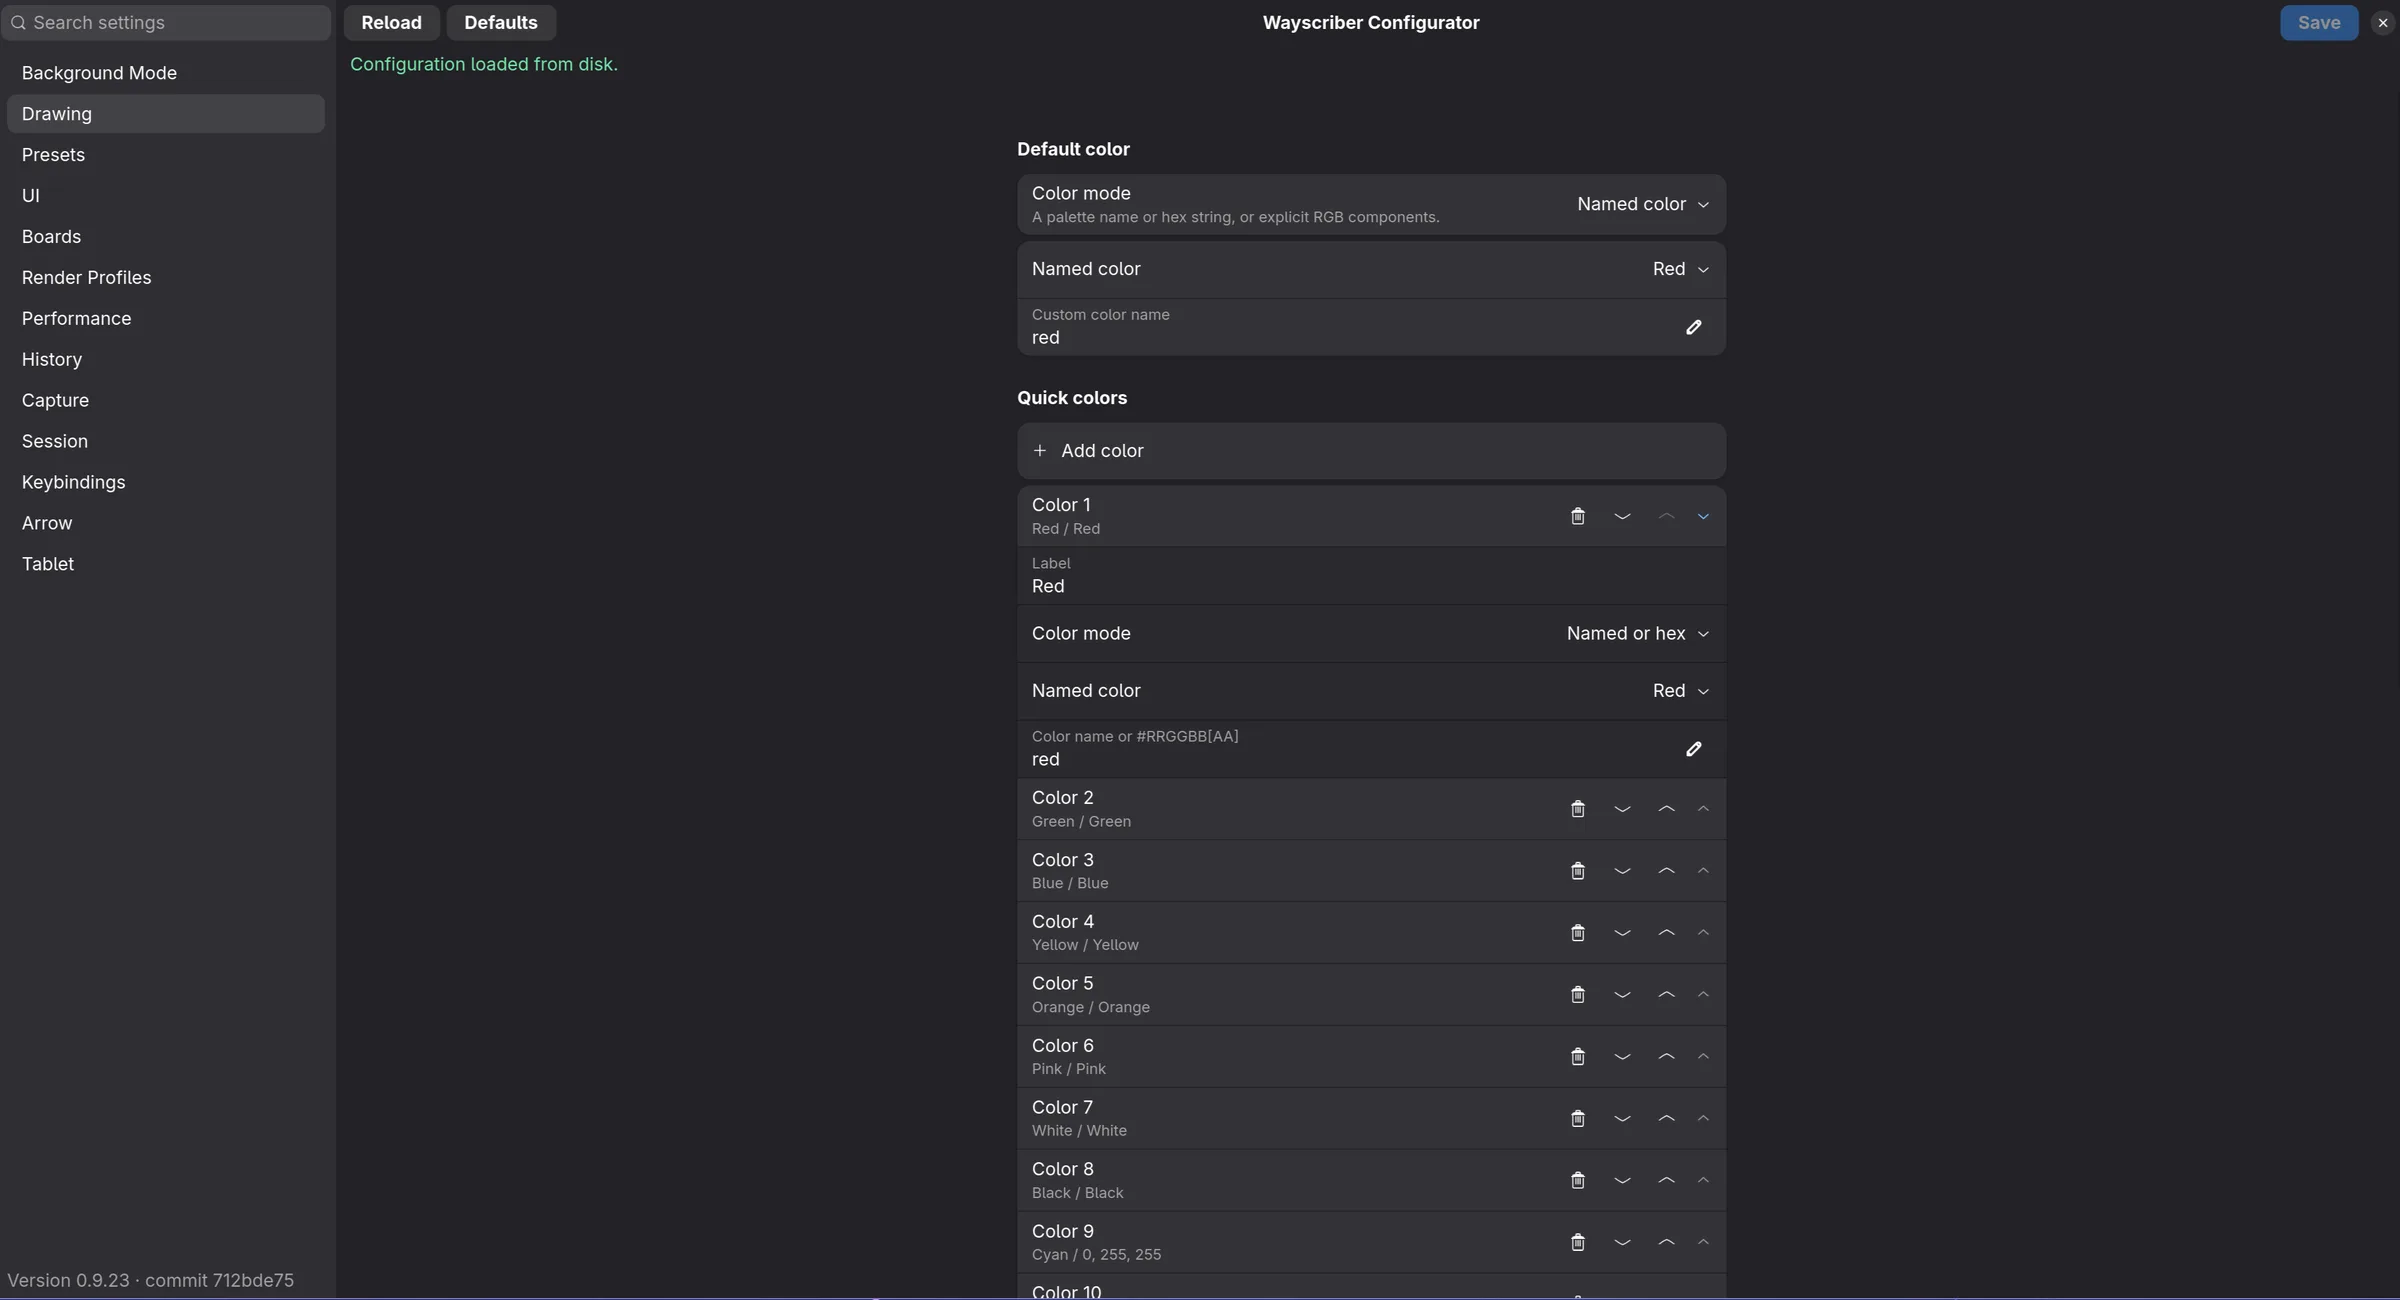Expand Color 6 Pink details
The height and width of the screenshot is (1300, 2400).
[1703, 1057]
